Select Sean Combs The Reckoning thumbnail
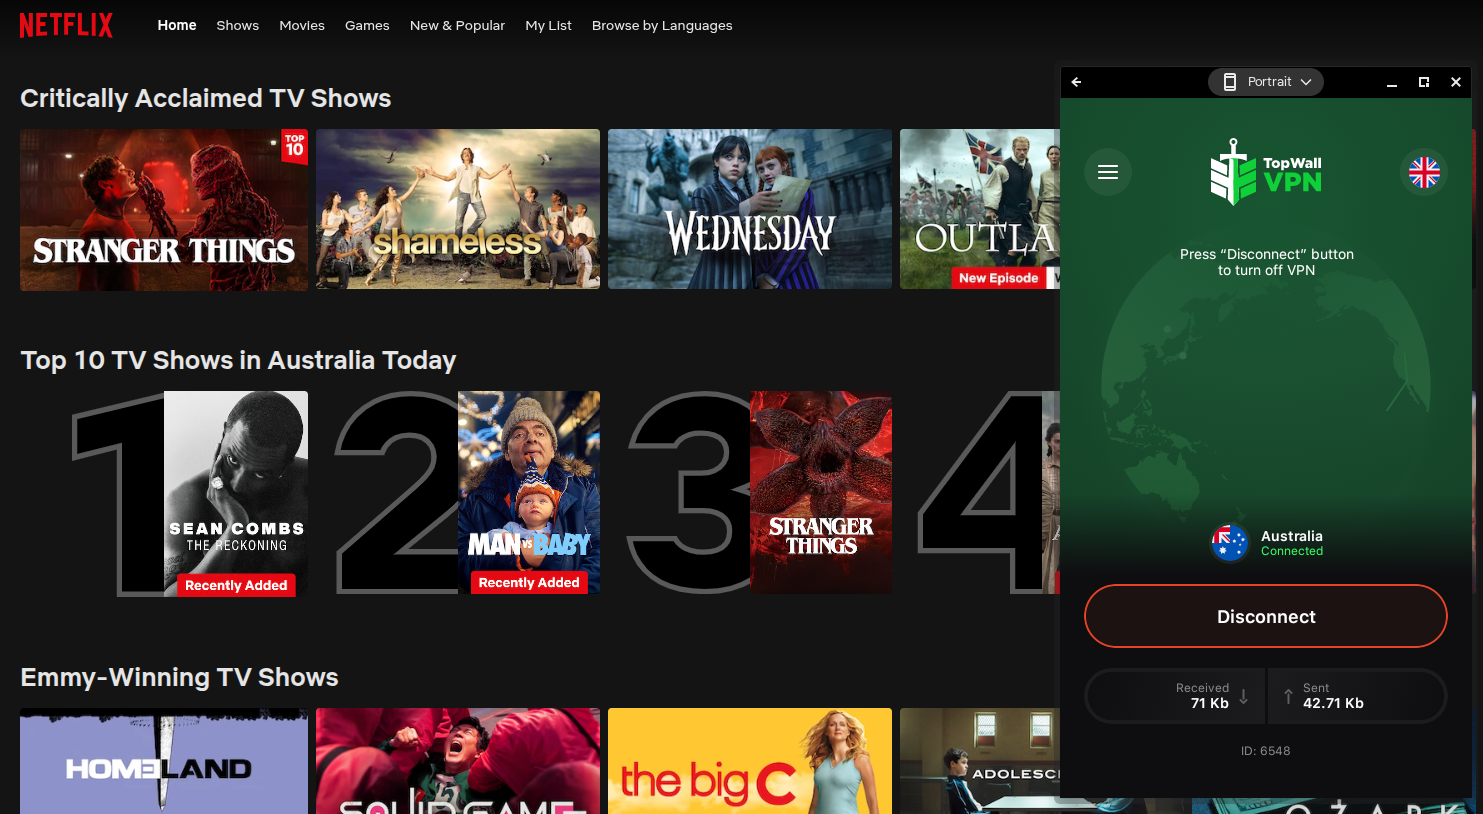The image size is (1483, 814). click(235, 493)
